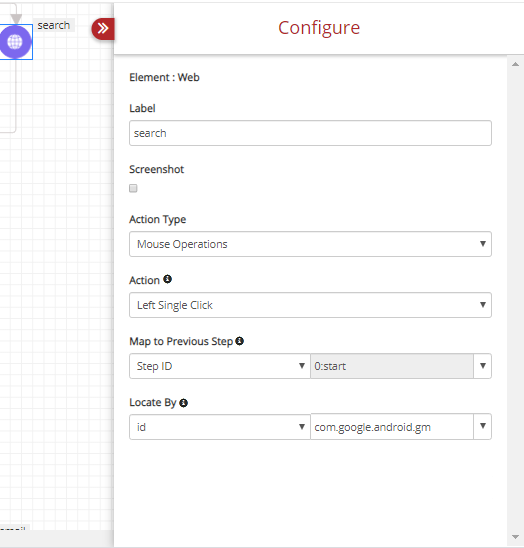Collapse the Configure panel with the red arrow
Image resolution: width=524 pixels, height=548 pixels.
(x=103, y=29)
